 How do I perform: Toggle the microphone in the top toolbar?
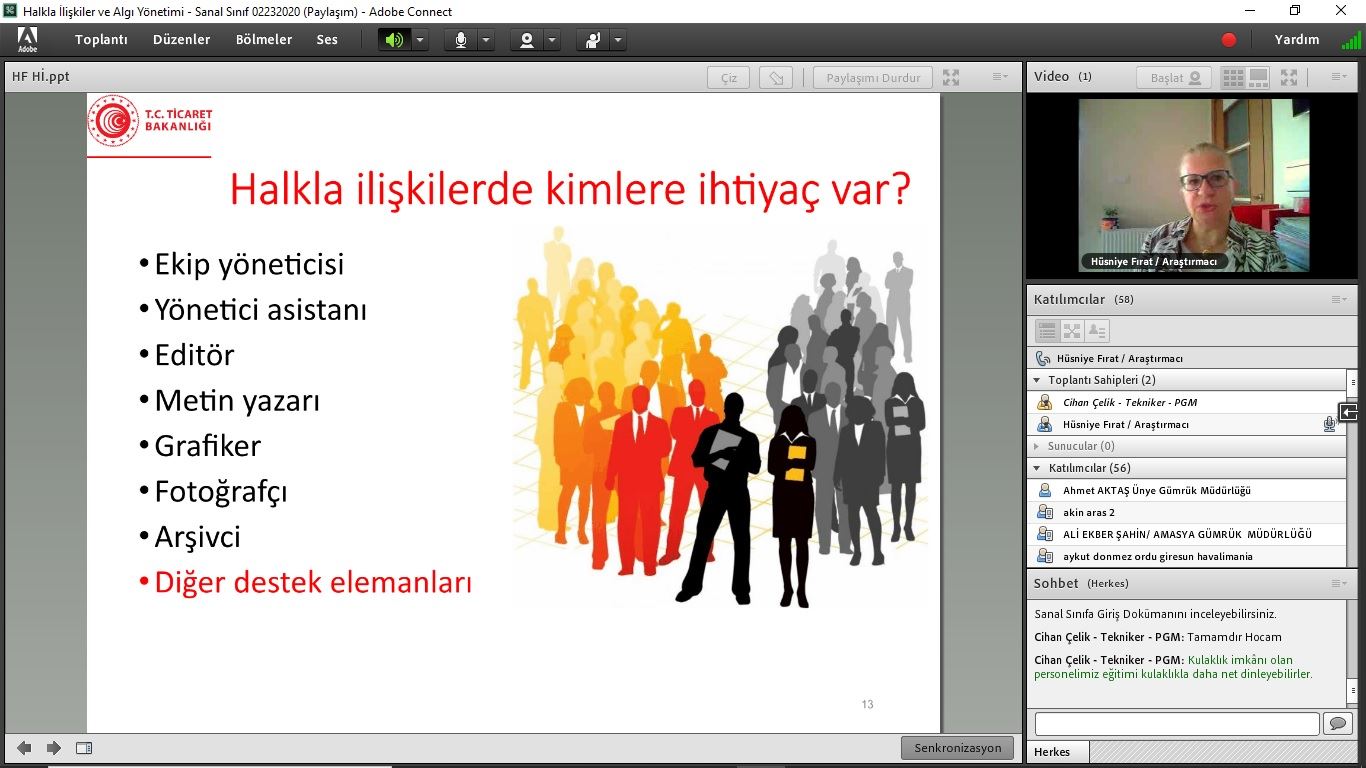coord(461,40)
